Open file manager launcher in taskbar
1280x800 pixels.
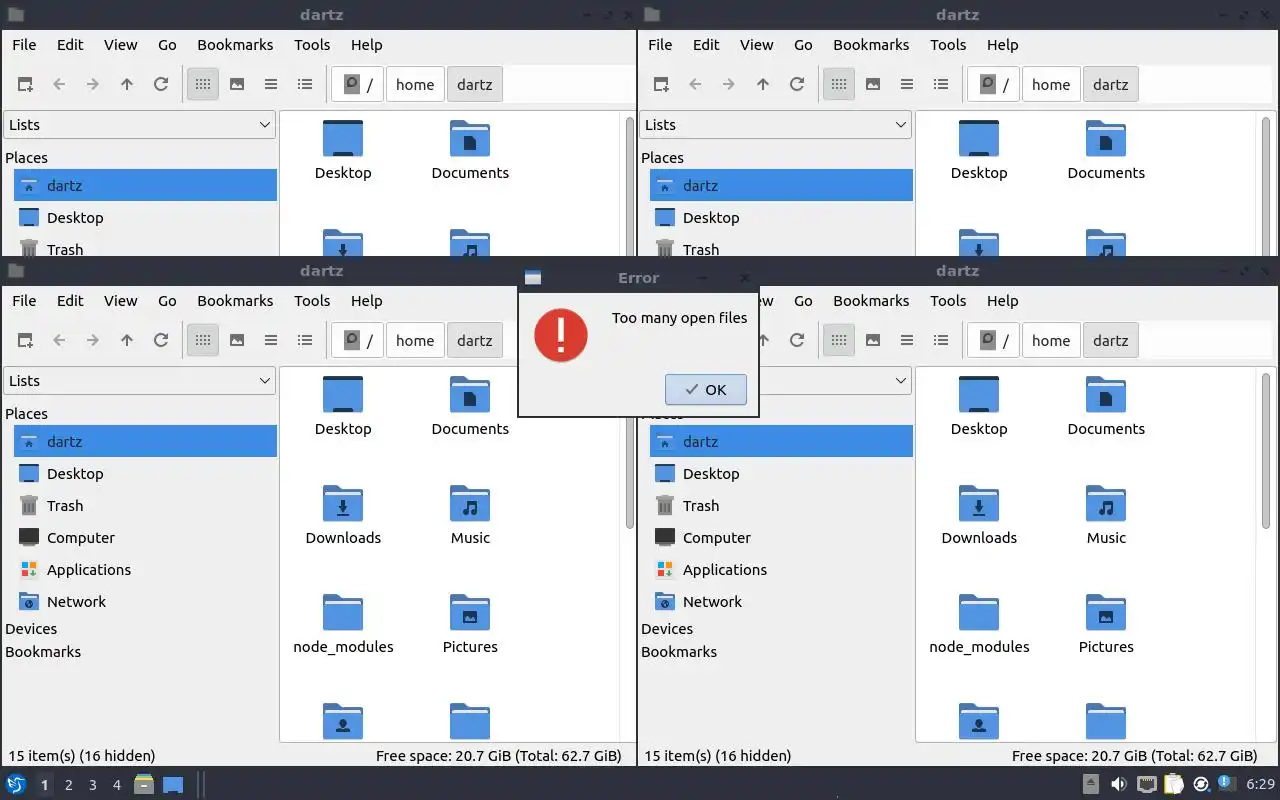tap(144, 785)
